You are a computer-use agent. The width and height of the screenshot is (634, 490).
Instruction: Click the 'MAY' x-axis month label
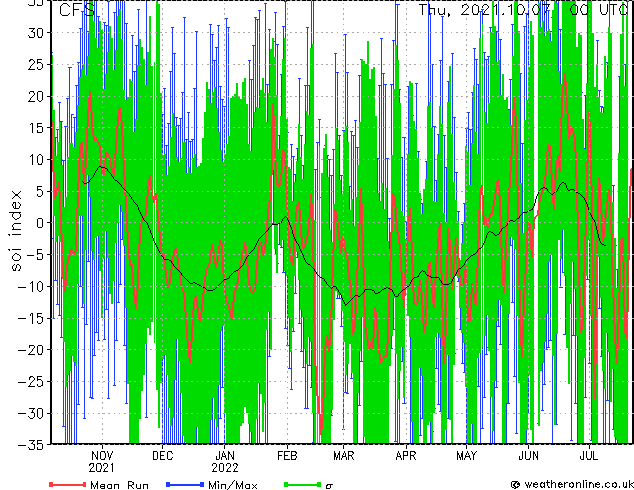coord(466,456)
